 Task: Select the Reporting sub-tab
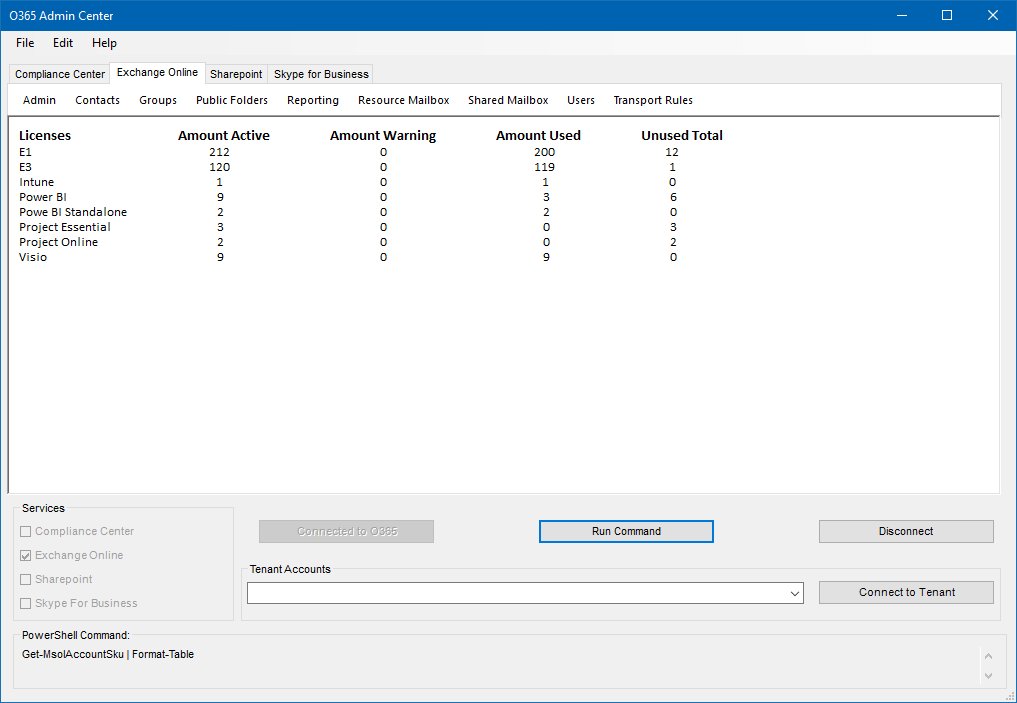[312, 100]
